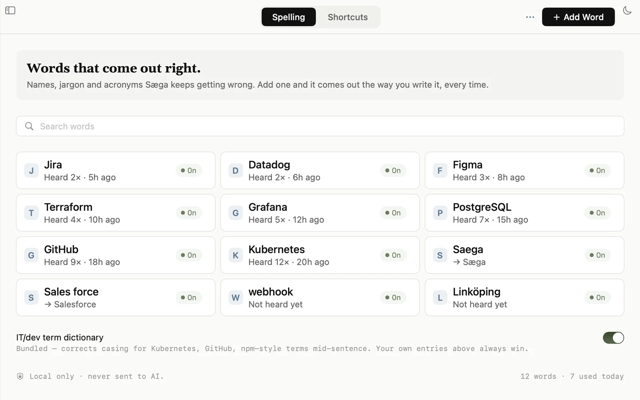The height and width of the screenshot is (400, 640).
Task: Click the F letter badge for Figma
Action: [x=440, y=171]
